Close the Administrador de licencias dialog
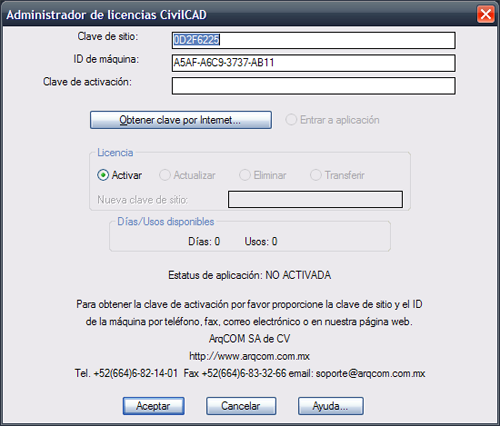 click(x=486, y=14)
